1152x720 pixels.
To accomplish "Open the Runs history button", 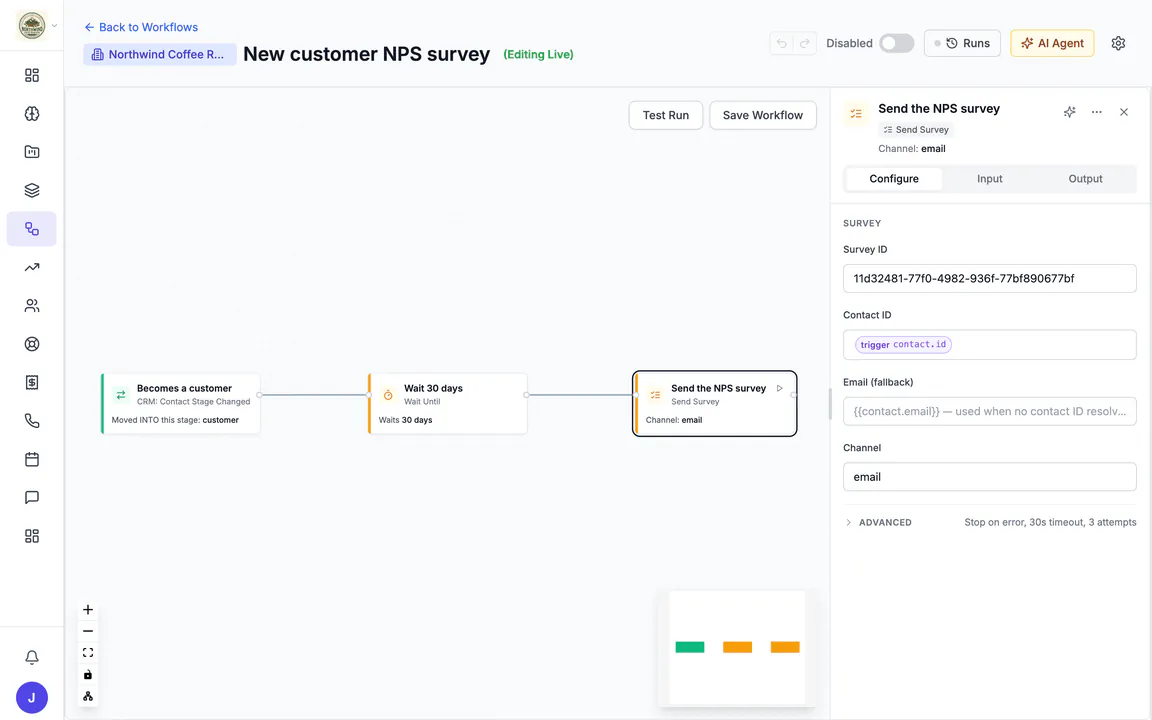I will pyautogui.click(x=962, y=43).
